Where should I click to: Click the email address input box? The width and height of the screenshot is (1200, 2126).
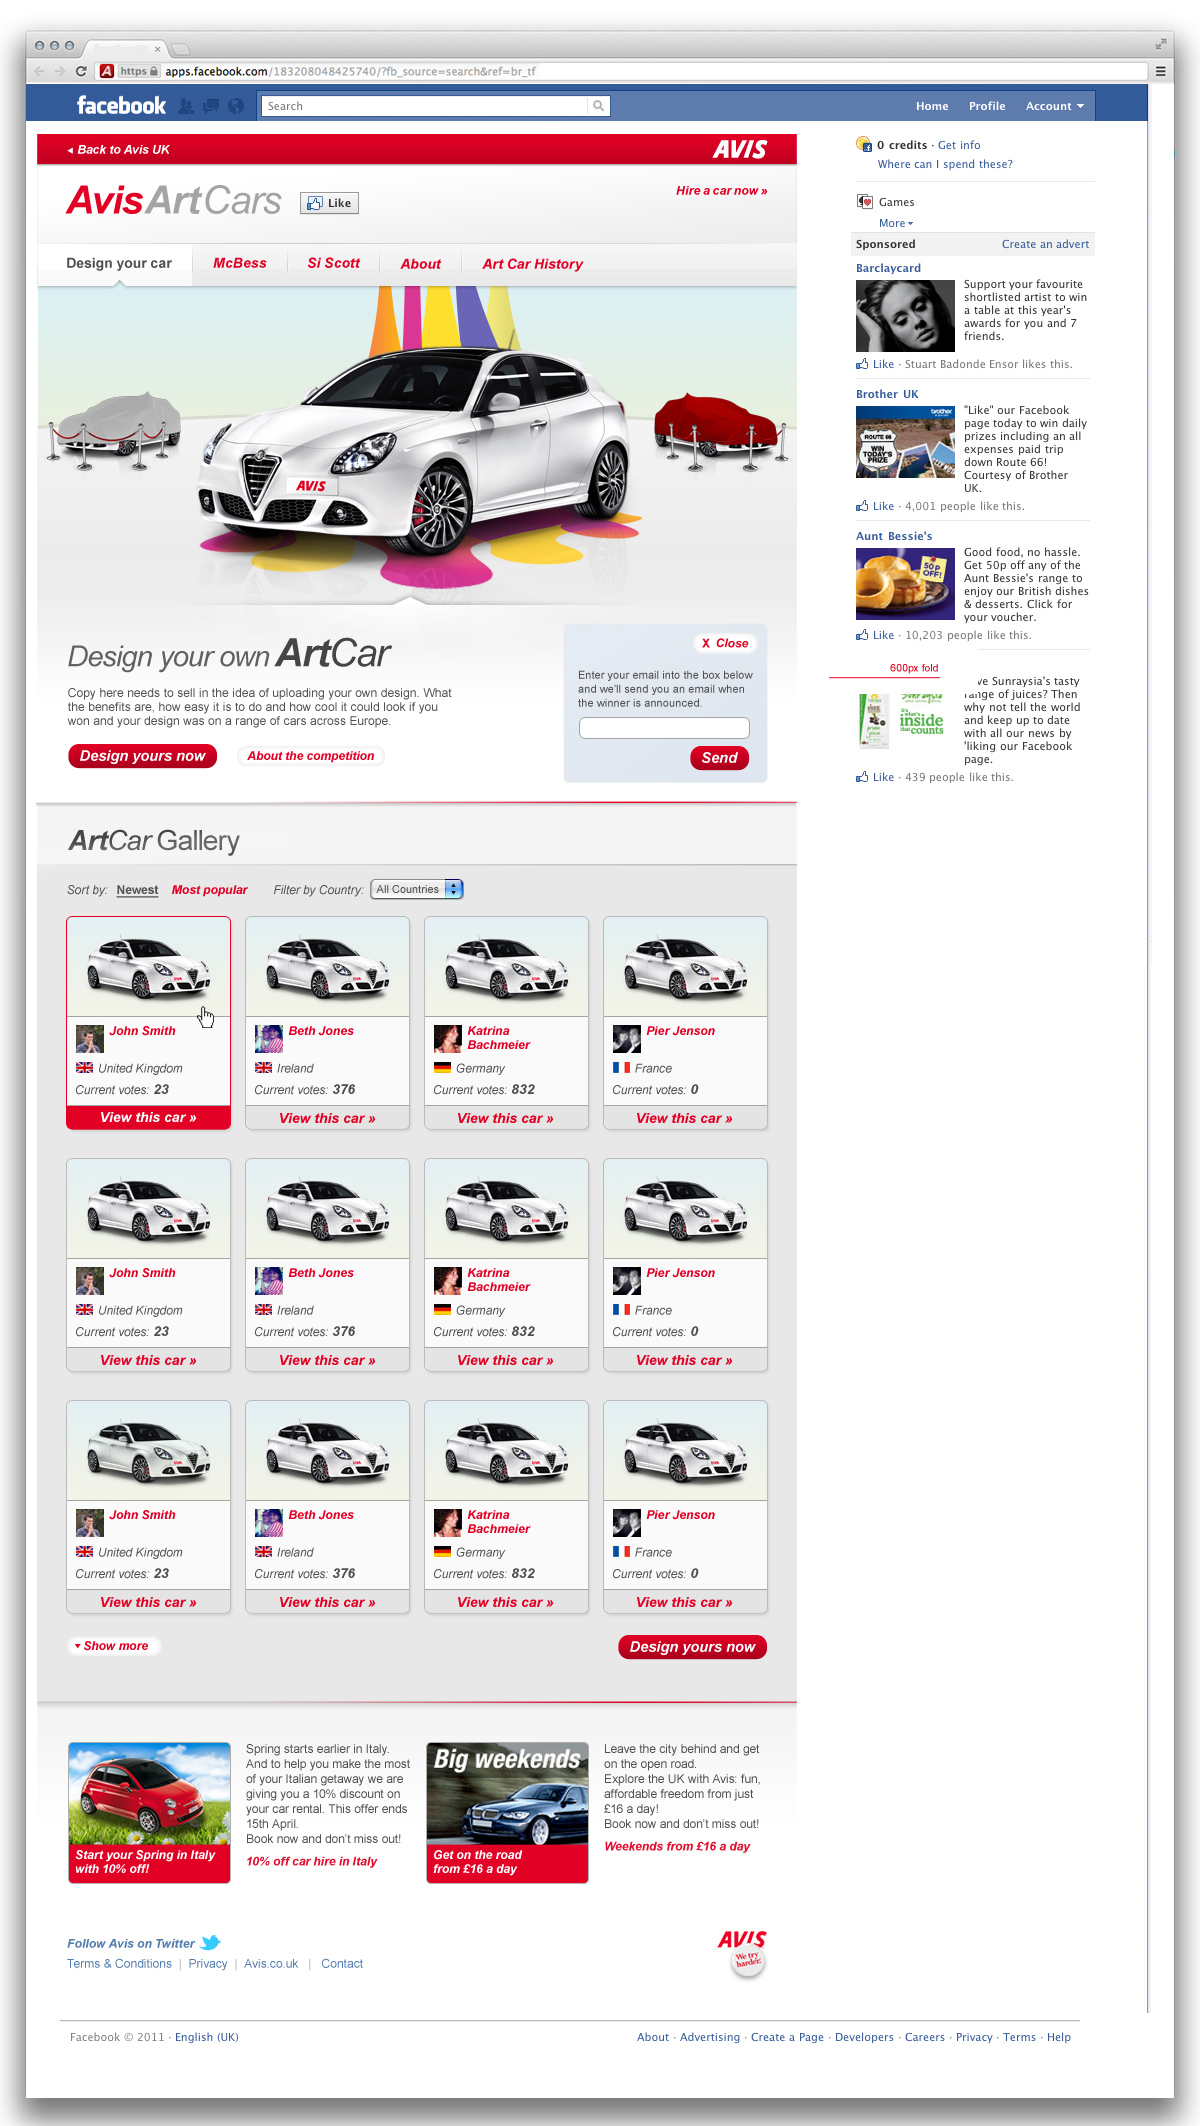pos(664,728)
